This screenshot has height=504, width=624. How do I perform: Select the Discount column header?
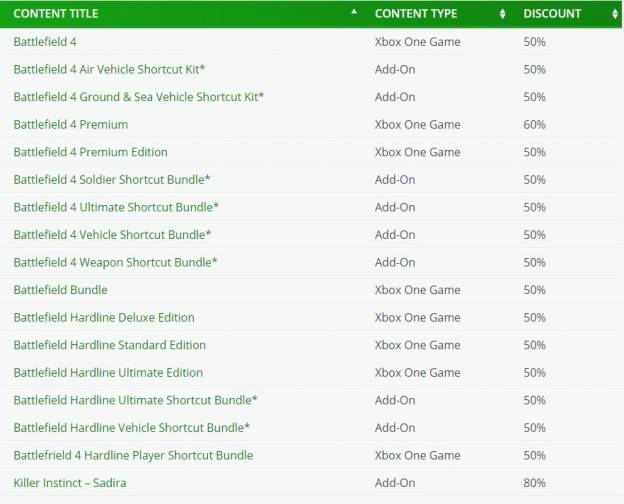coord(552,14)
